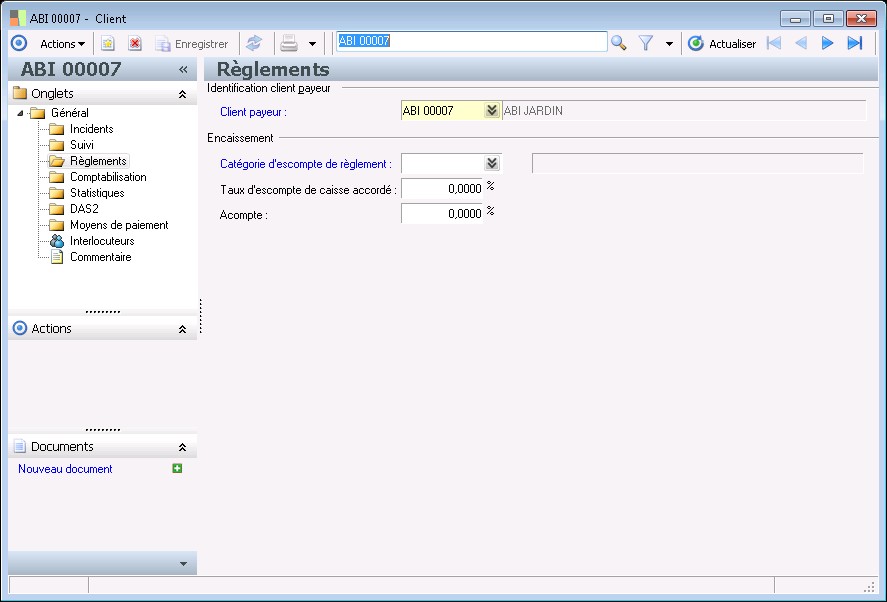
Task: Click the green plus add document icon
Action: click(177, 468)
